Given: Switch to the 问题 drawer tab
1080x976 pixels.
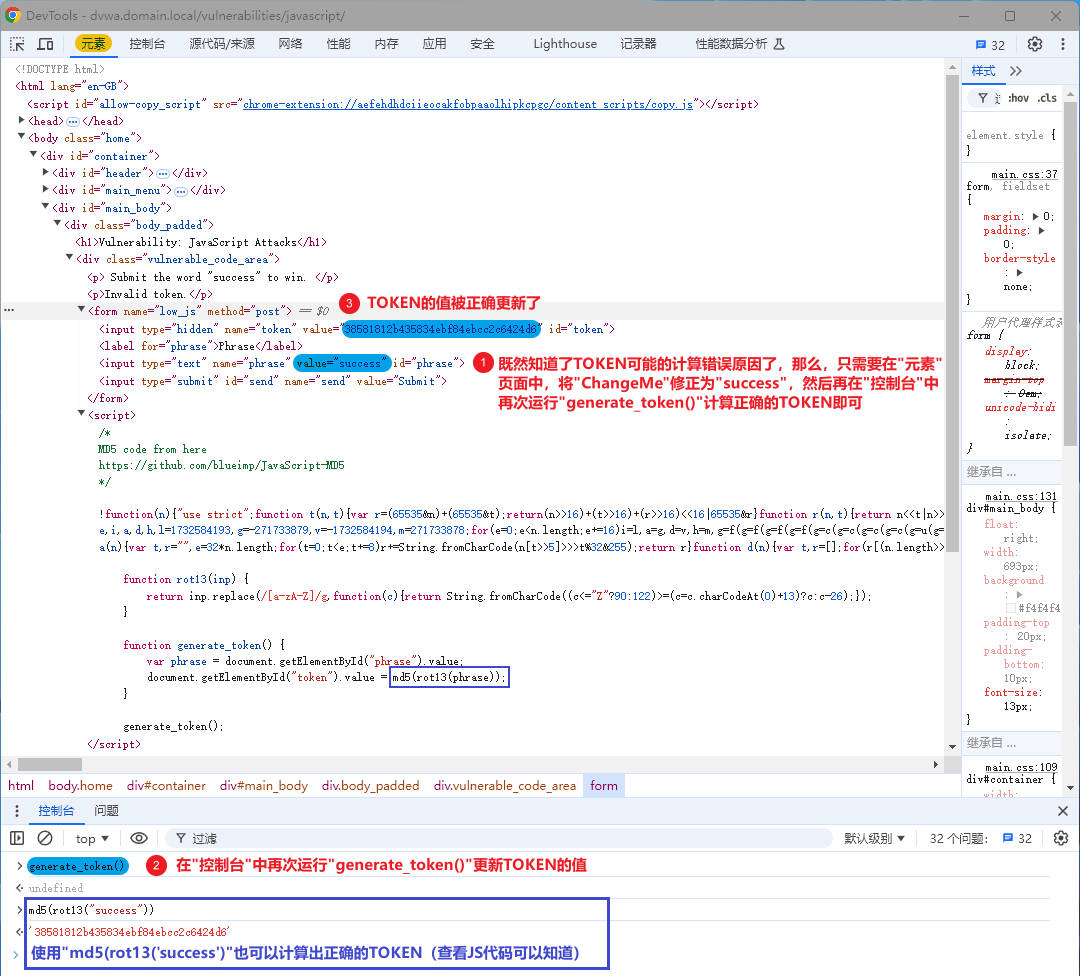Looking at the screenshot, I should 106,811.
